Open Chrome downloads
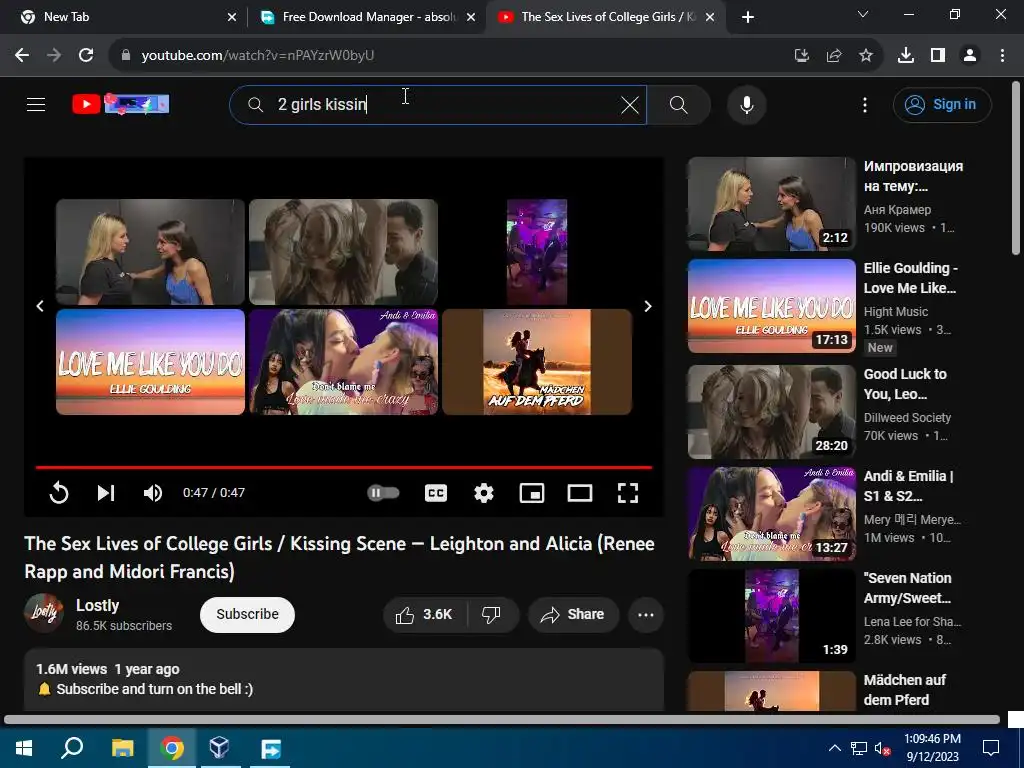This screenshot has width=1024, height=768. point(906,56)
